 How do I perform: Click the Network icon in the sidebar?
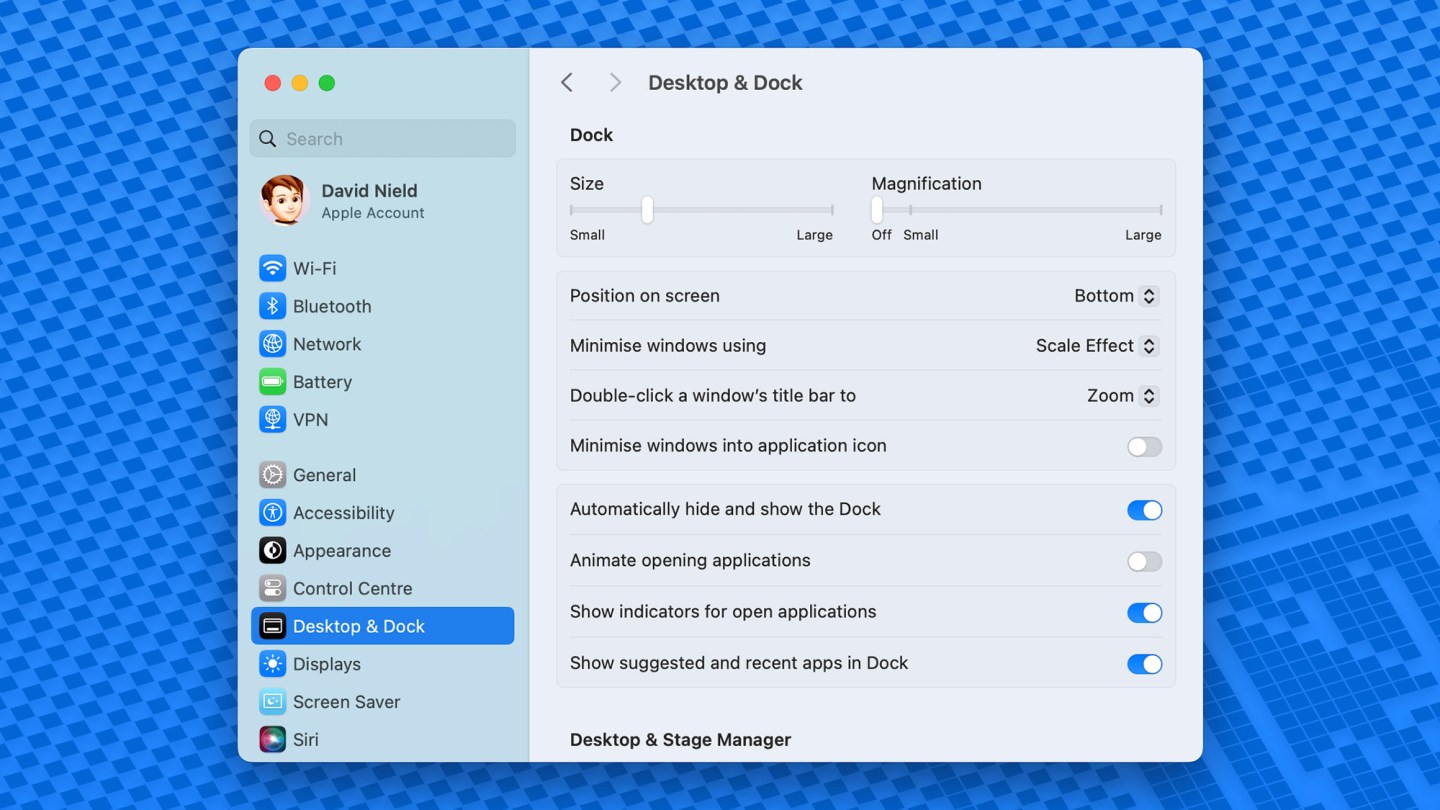pyautogui.click(x=272, y=344)
